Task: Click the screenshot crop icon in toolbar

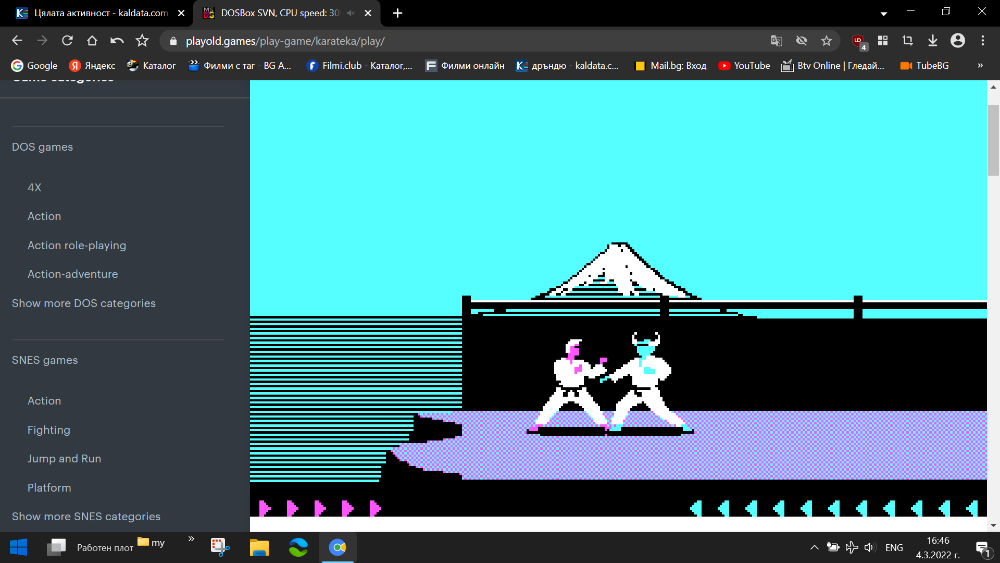Action: point(908,41)
